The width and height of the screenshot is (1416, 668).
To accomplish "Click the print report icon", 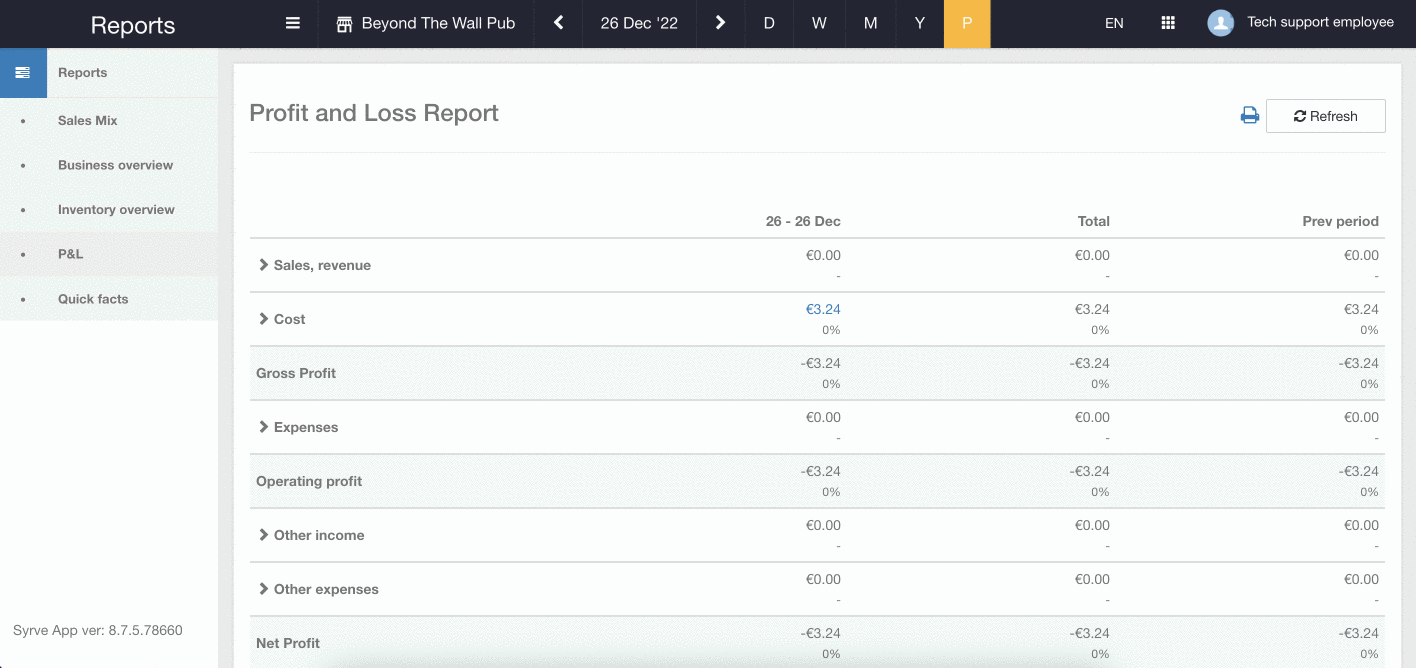I will pos(1249,116).
